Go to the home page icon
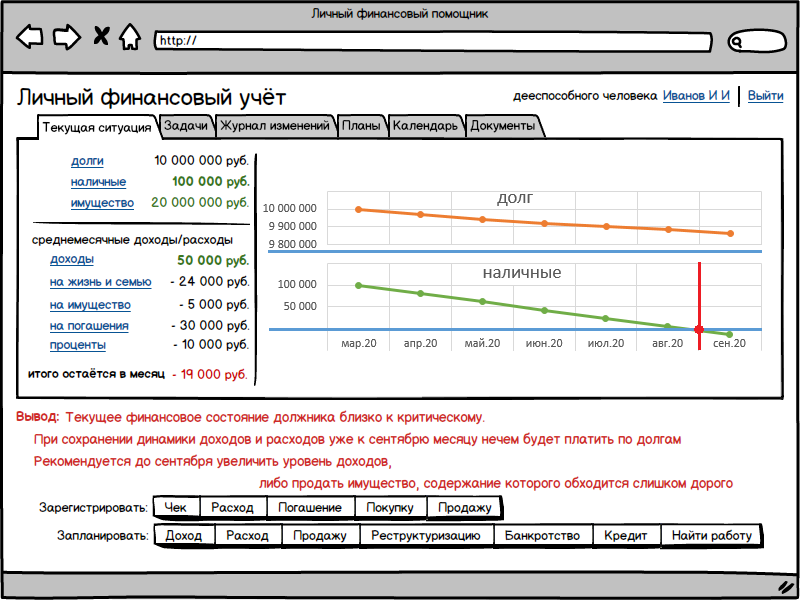The image size is (800, 600). (129, 38)
